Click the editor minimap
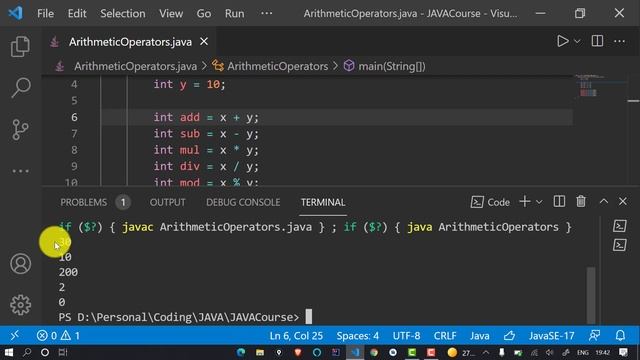Image resolution: width=640 pixels, height=360 pixels. tap(589, 86)
